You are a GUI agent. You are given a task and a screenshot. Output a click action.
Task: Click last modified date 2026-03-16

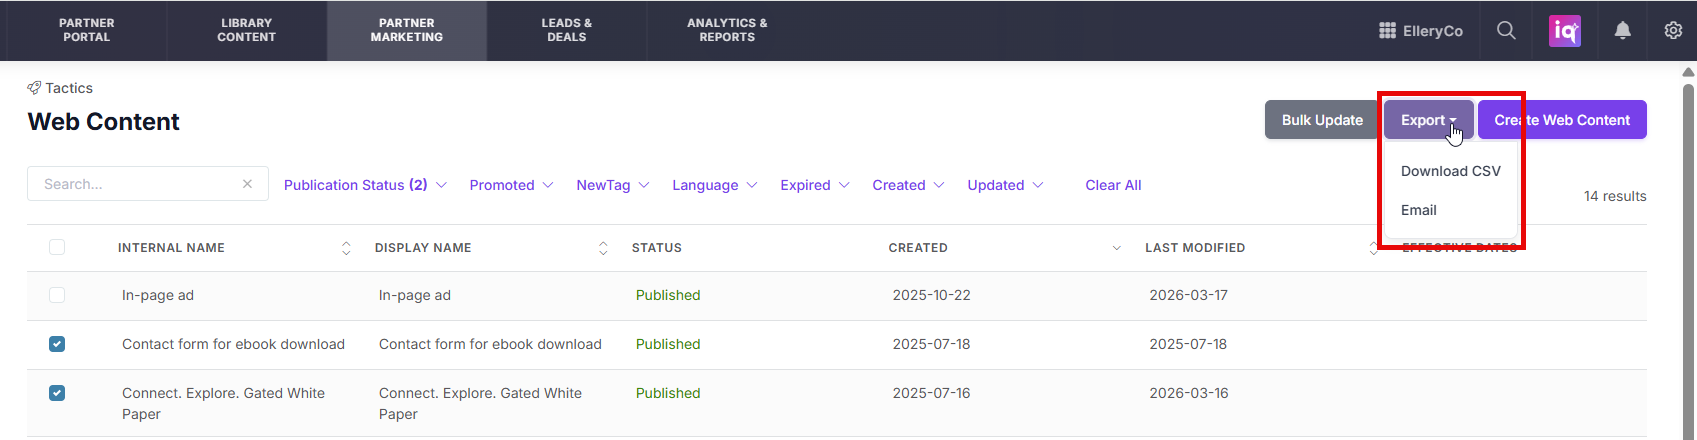[1189, 393]
